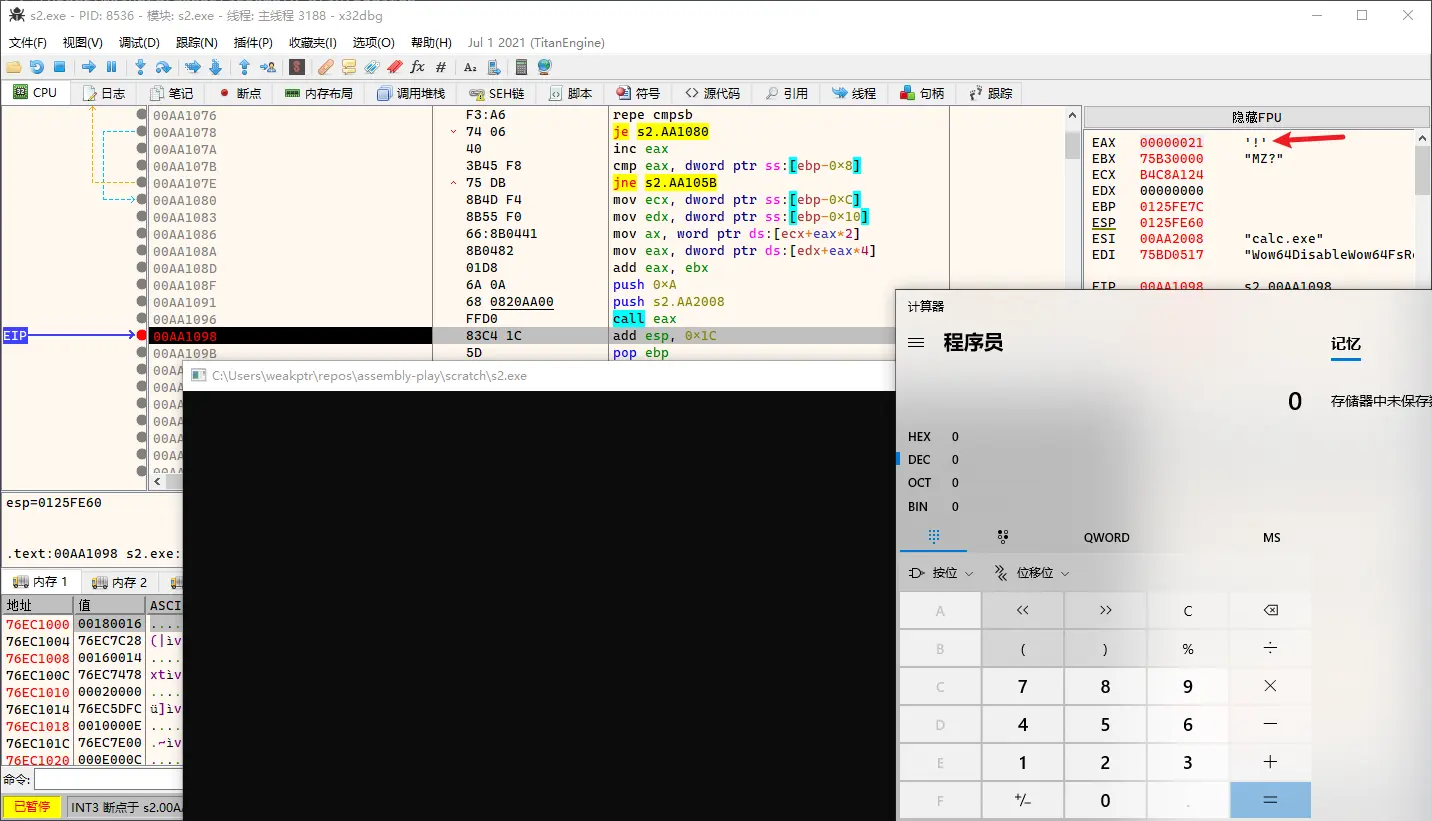Open the calculator toolbar icon
1432x821 pixels.
(x=521, y=67)
